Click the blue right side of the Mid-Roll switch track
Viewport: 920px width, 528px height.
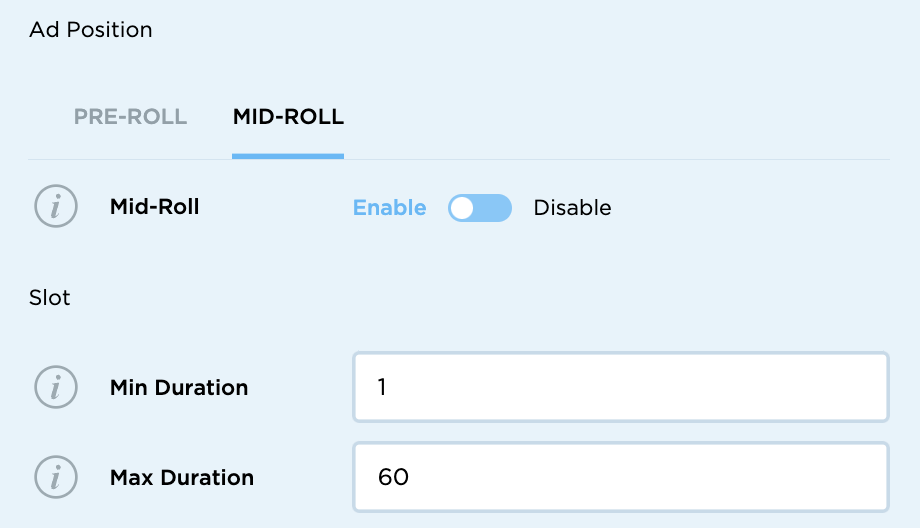[x=495, y=208]
